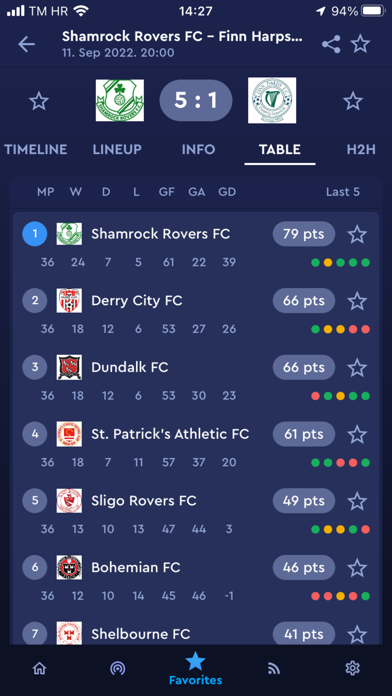Image resolution: width=392 pixels, height=696 pixels.
Task: Tap the Finn Harps crest in score header
Action: (x=272, y=100)
